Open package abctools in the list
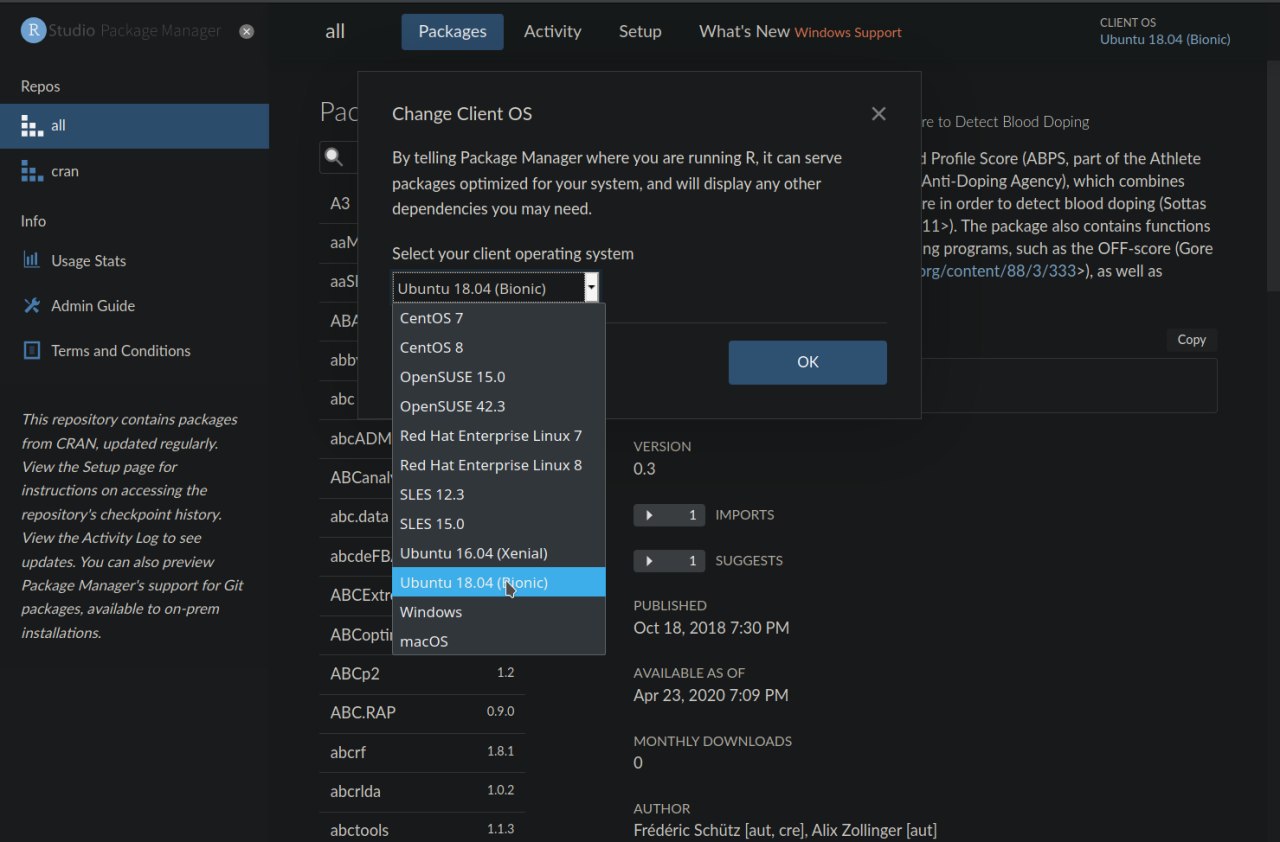The height and width of the screenshot is (842, 1280). pyautogui.click(x=422, y=829)
